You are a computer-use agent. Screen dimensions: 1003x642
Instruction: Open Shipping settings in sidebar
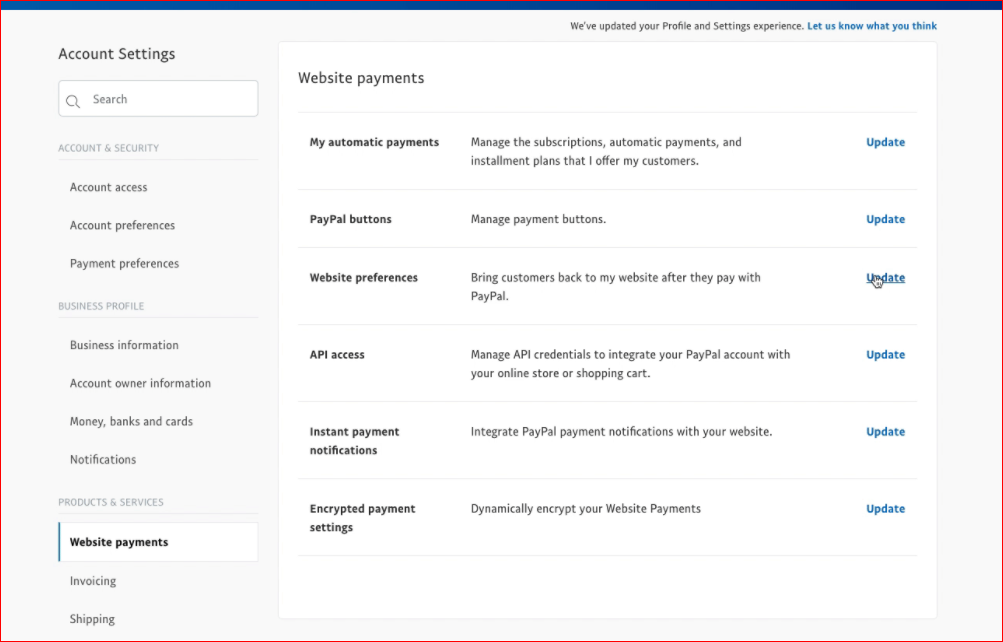pos(92,620)
